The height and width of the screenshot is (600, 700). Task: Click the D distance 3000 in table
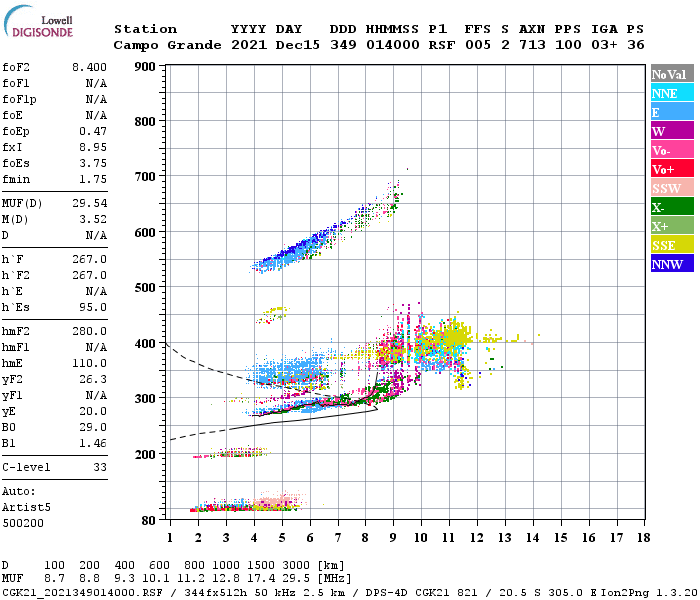coord(296,566)
